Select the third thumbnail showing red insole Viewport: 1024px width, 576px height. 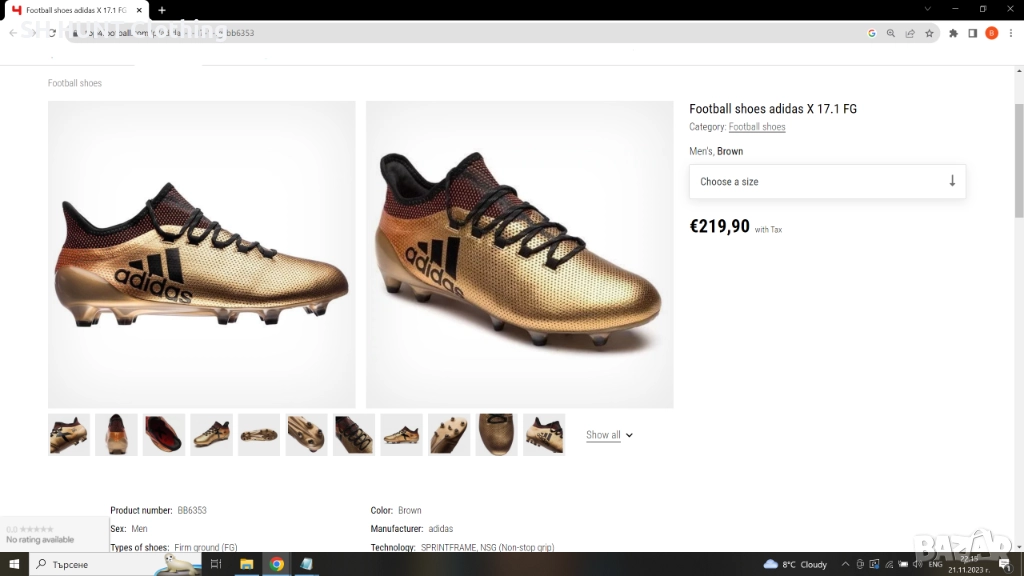tap(164, 434)
